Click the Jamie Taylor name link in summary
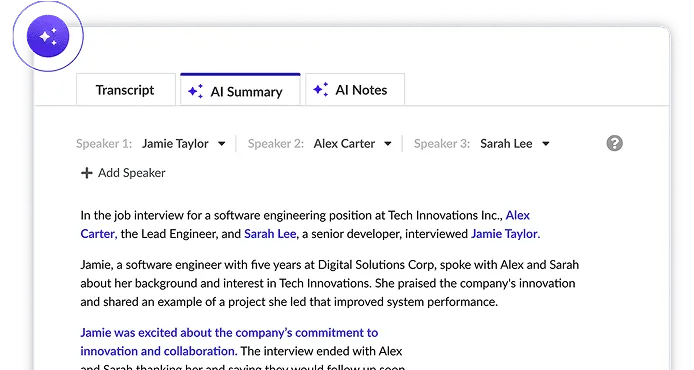Image resolution: width=694 pixels, height=370 pixels. tap(505, 234)
